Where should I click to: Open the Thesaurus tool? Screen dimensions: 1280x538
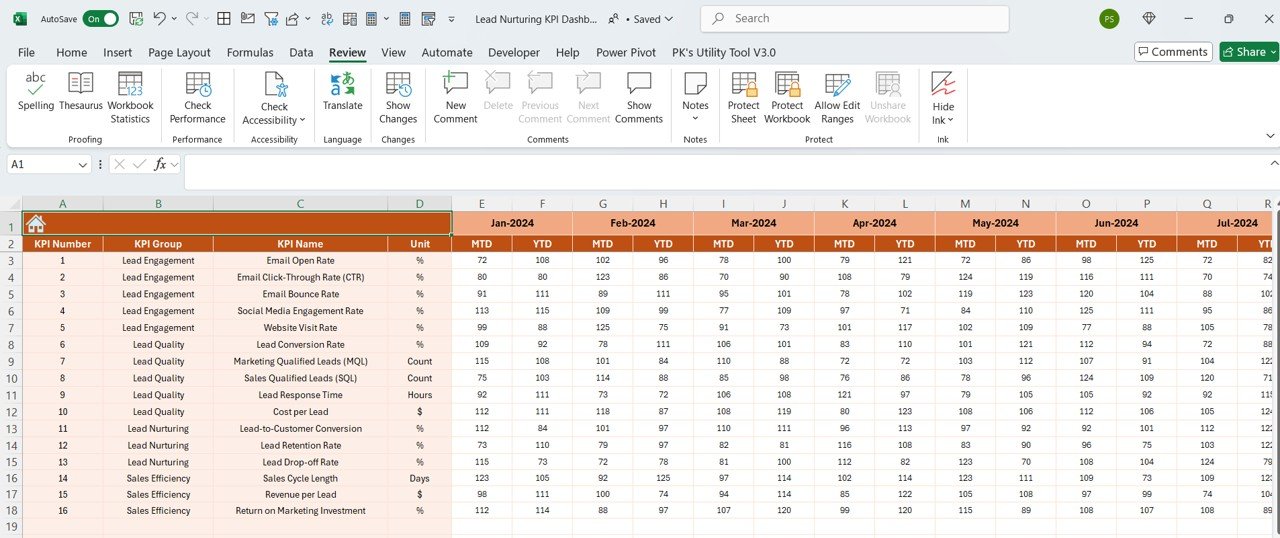point(81,92)
